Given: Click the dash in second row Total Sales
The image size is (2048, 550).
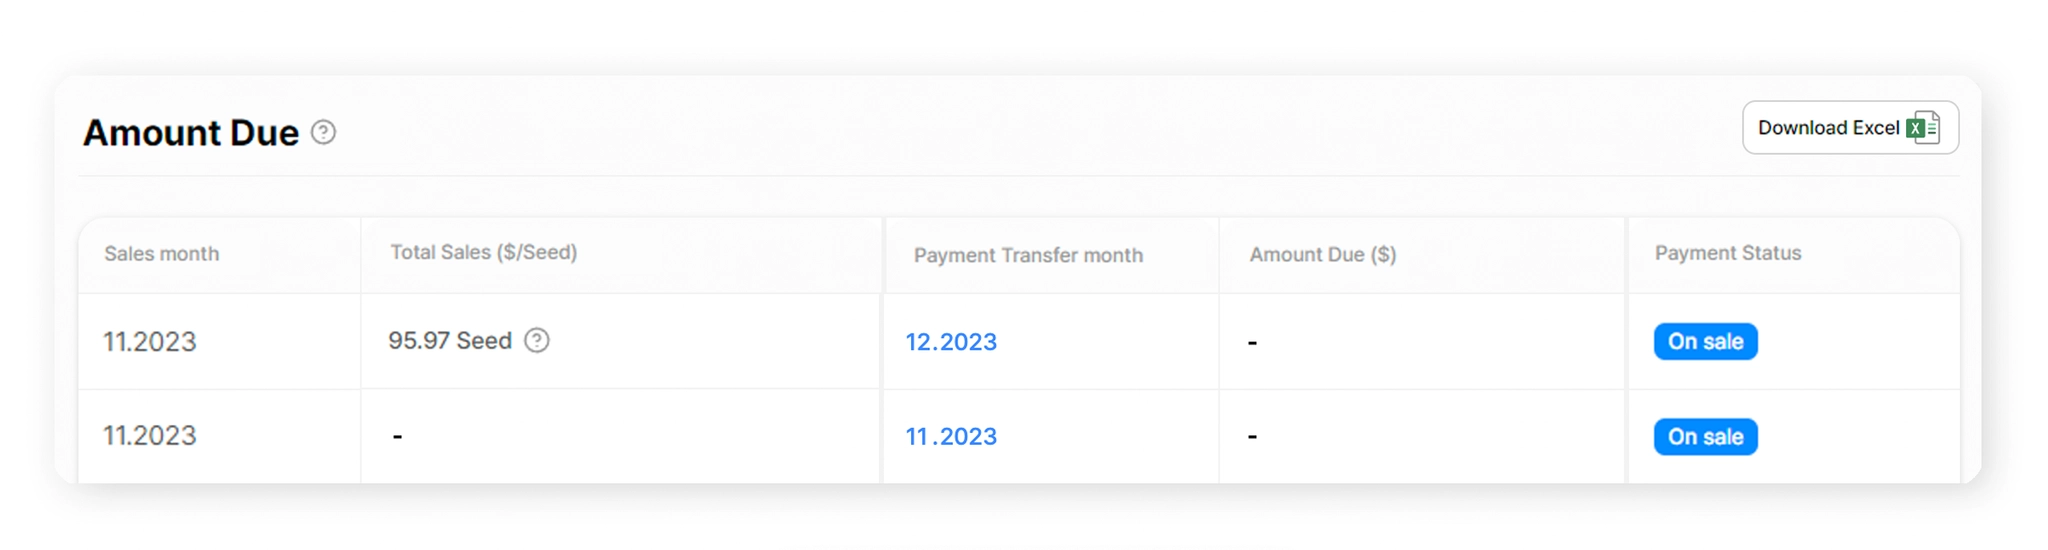Looking at the screenshot, I should coord(398,436).
